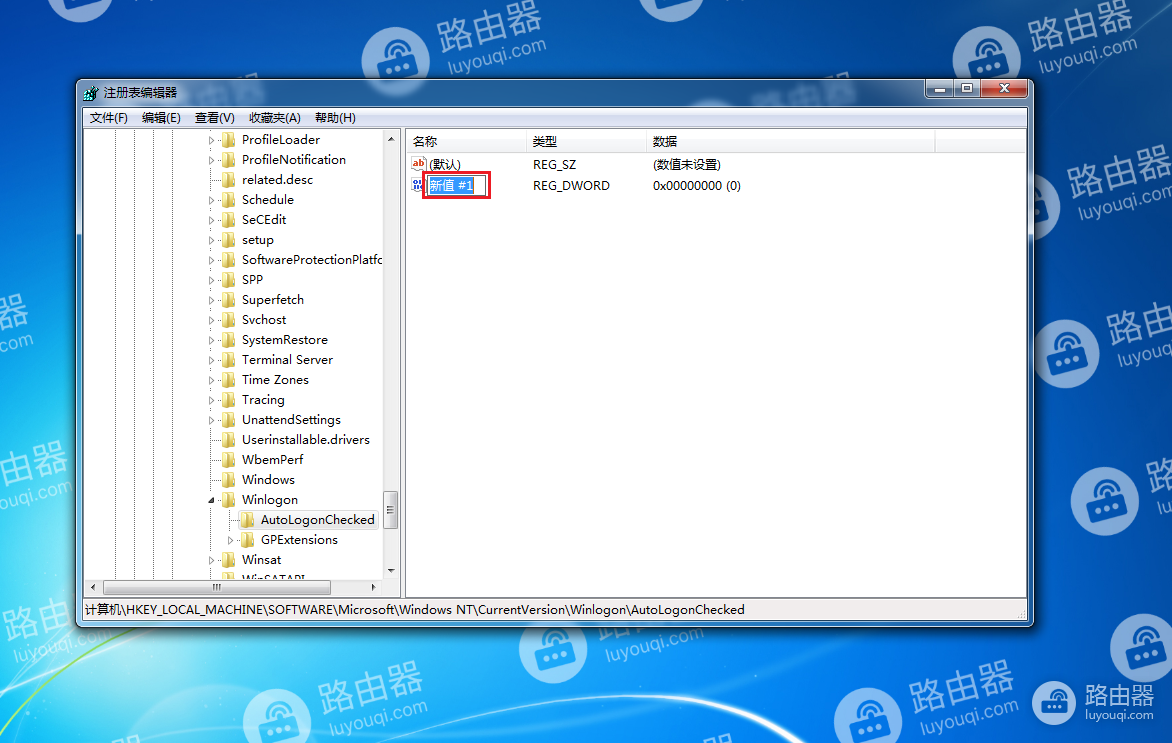Click the Winsat folder icon
This screenshot has height=743, width=1172.
[x=229, y=560]
